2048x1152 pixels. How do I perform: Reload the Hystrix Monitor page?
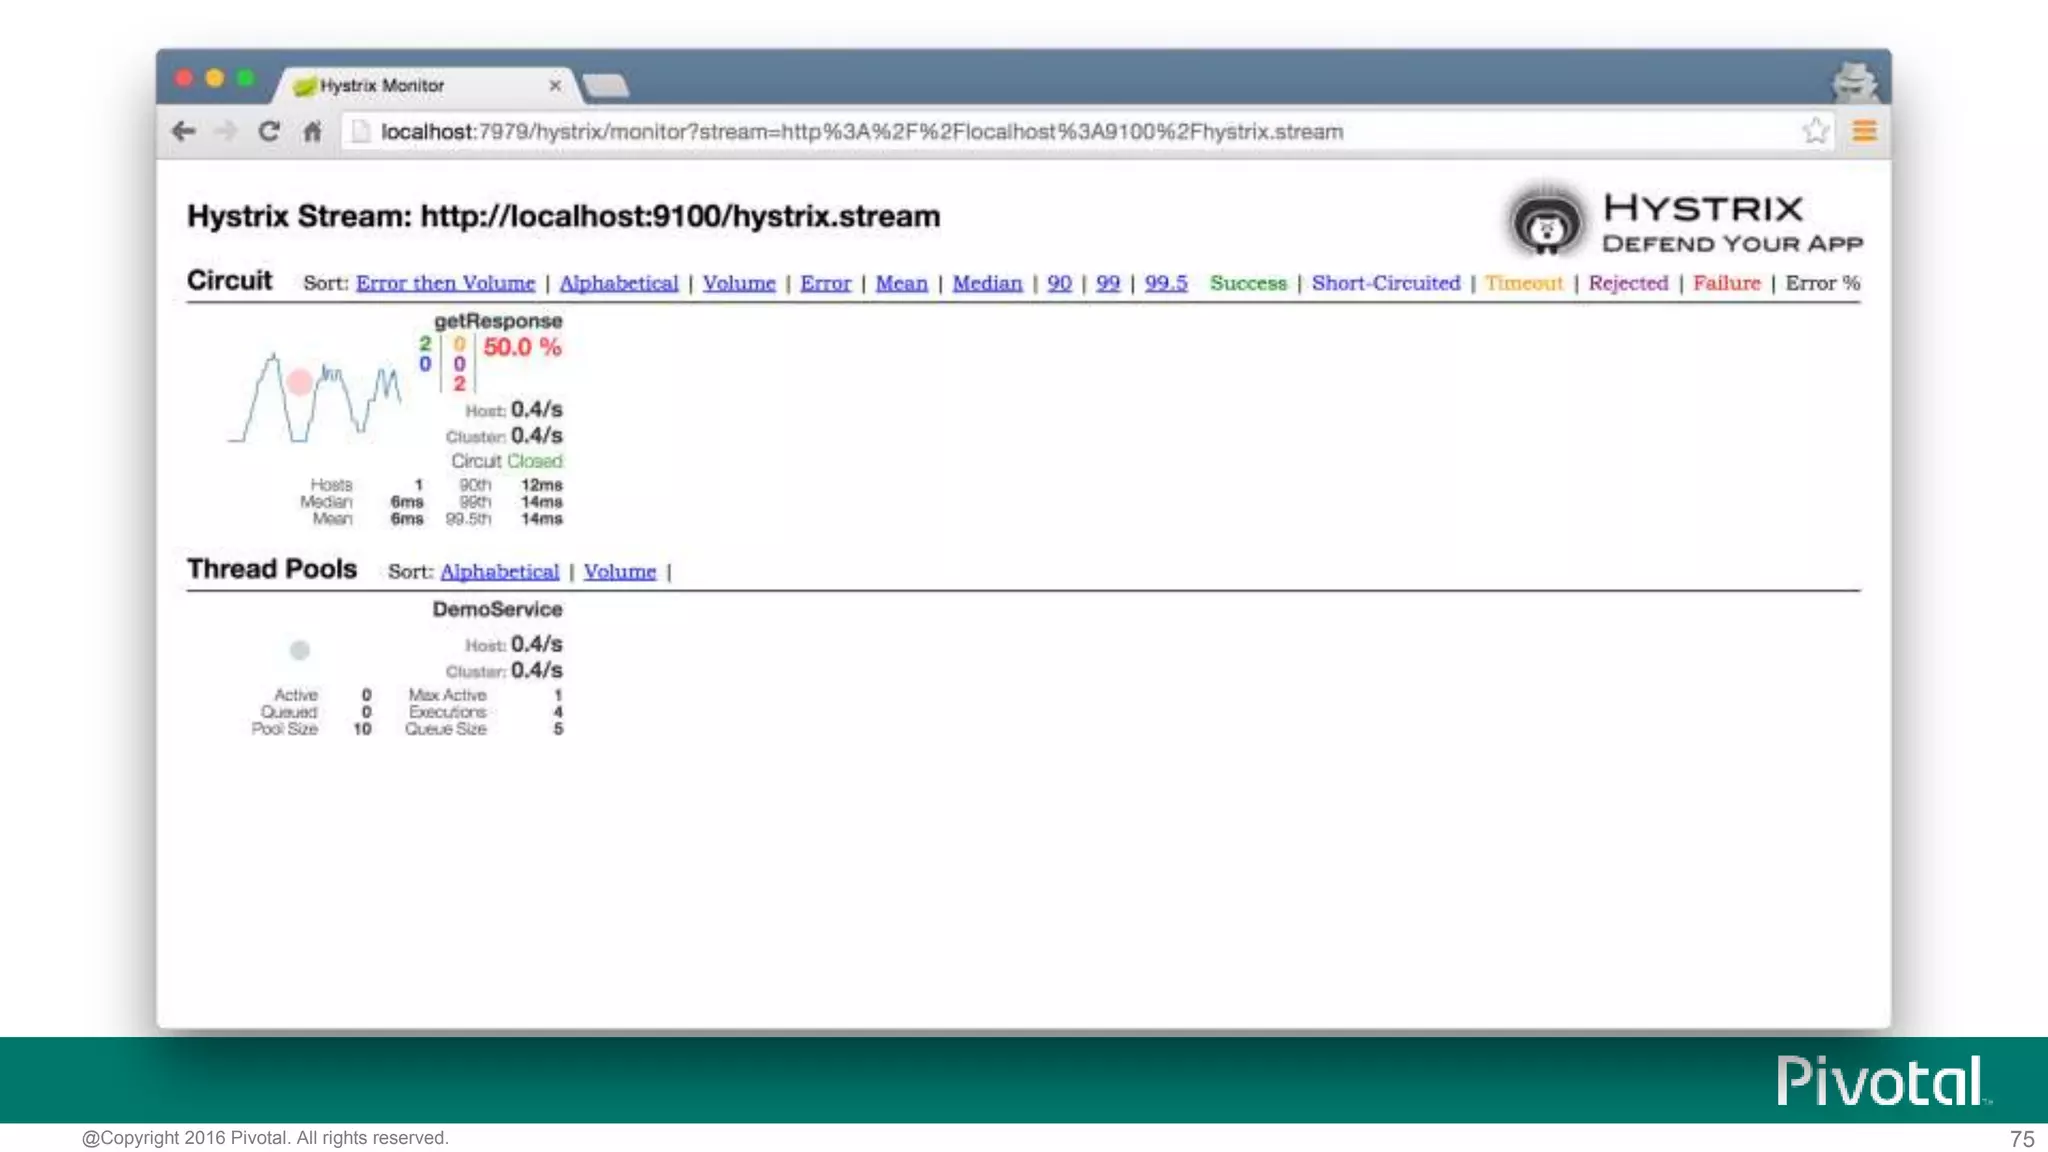tap(268, 131)
